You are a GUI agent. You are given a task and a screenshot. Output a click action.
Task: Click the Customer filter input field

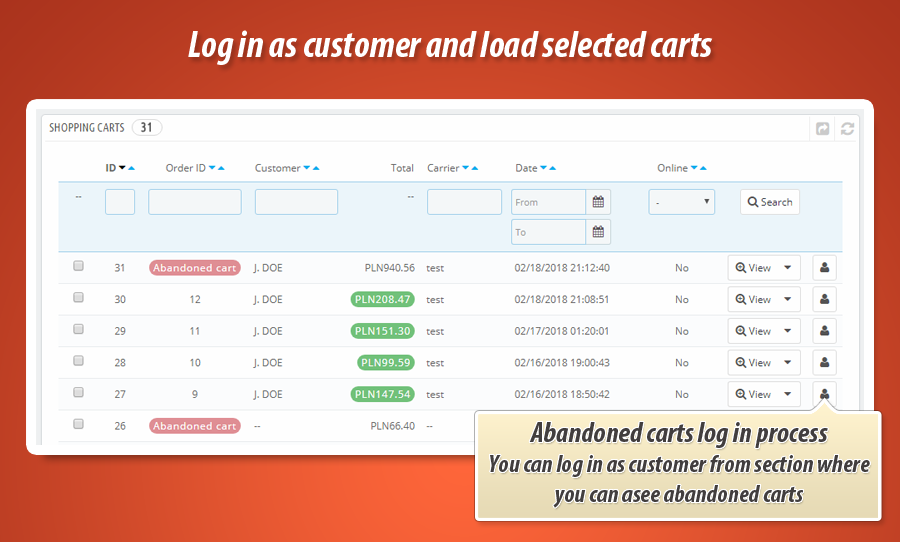[x=296, y=202]
